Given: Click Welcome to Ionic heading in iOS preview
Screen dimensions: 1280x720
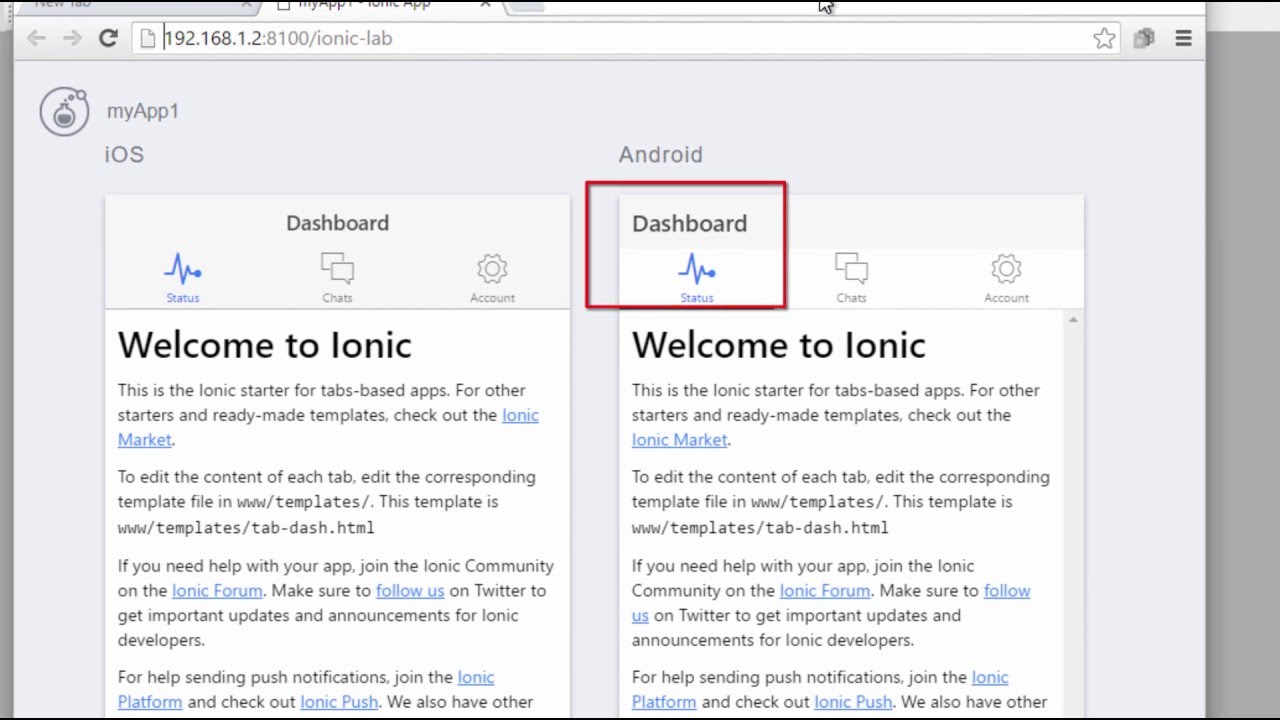Looking at the screenshot, I should pos(264,345).
